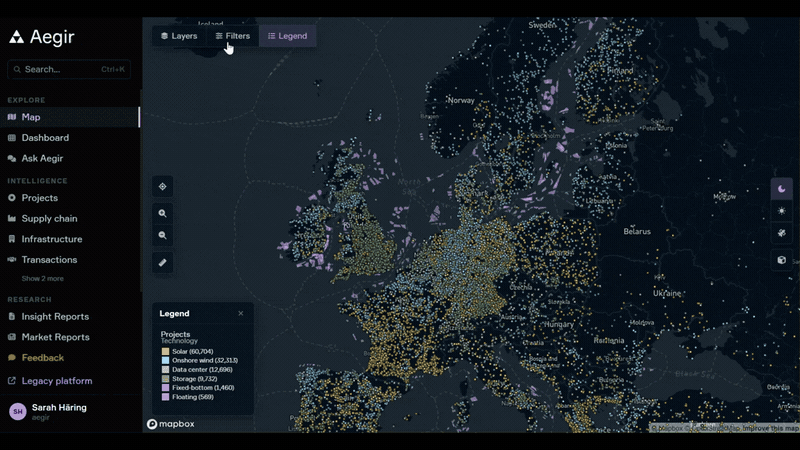Go to Projects section
The width and height of the screenshot is (800, 450).
pos(39,198)
